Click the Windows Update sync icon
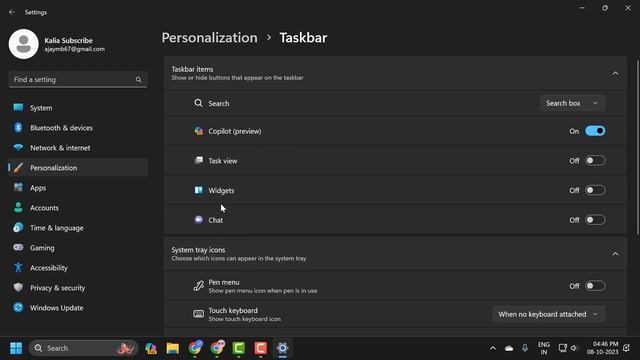Image resolution: width=640 pixels, height=360 pixels. pos(18,307)
